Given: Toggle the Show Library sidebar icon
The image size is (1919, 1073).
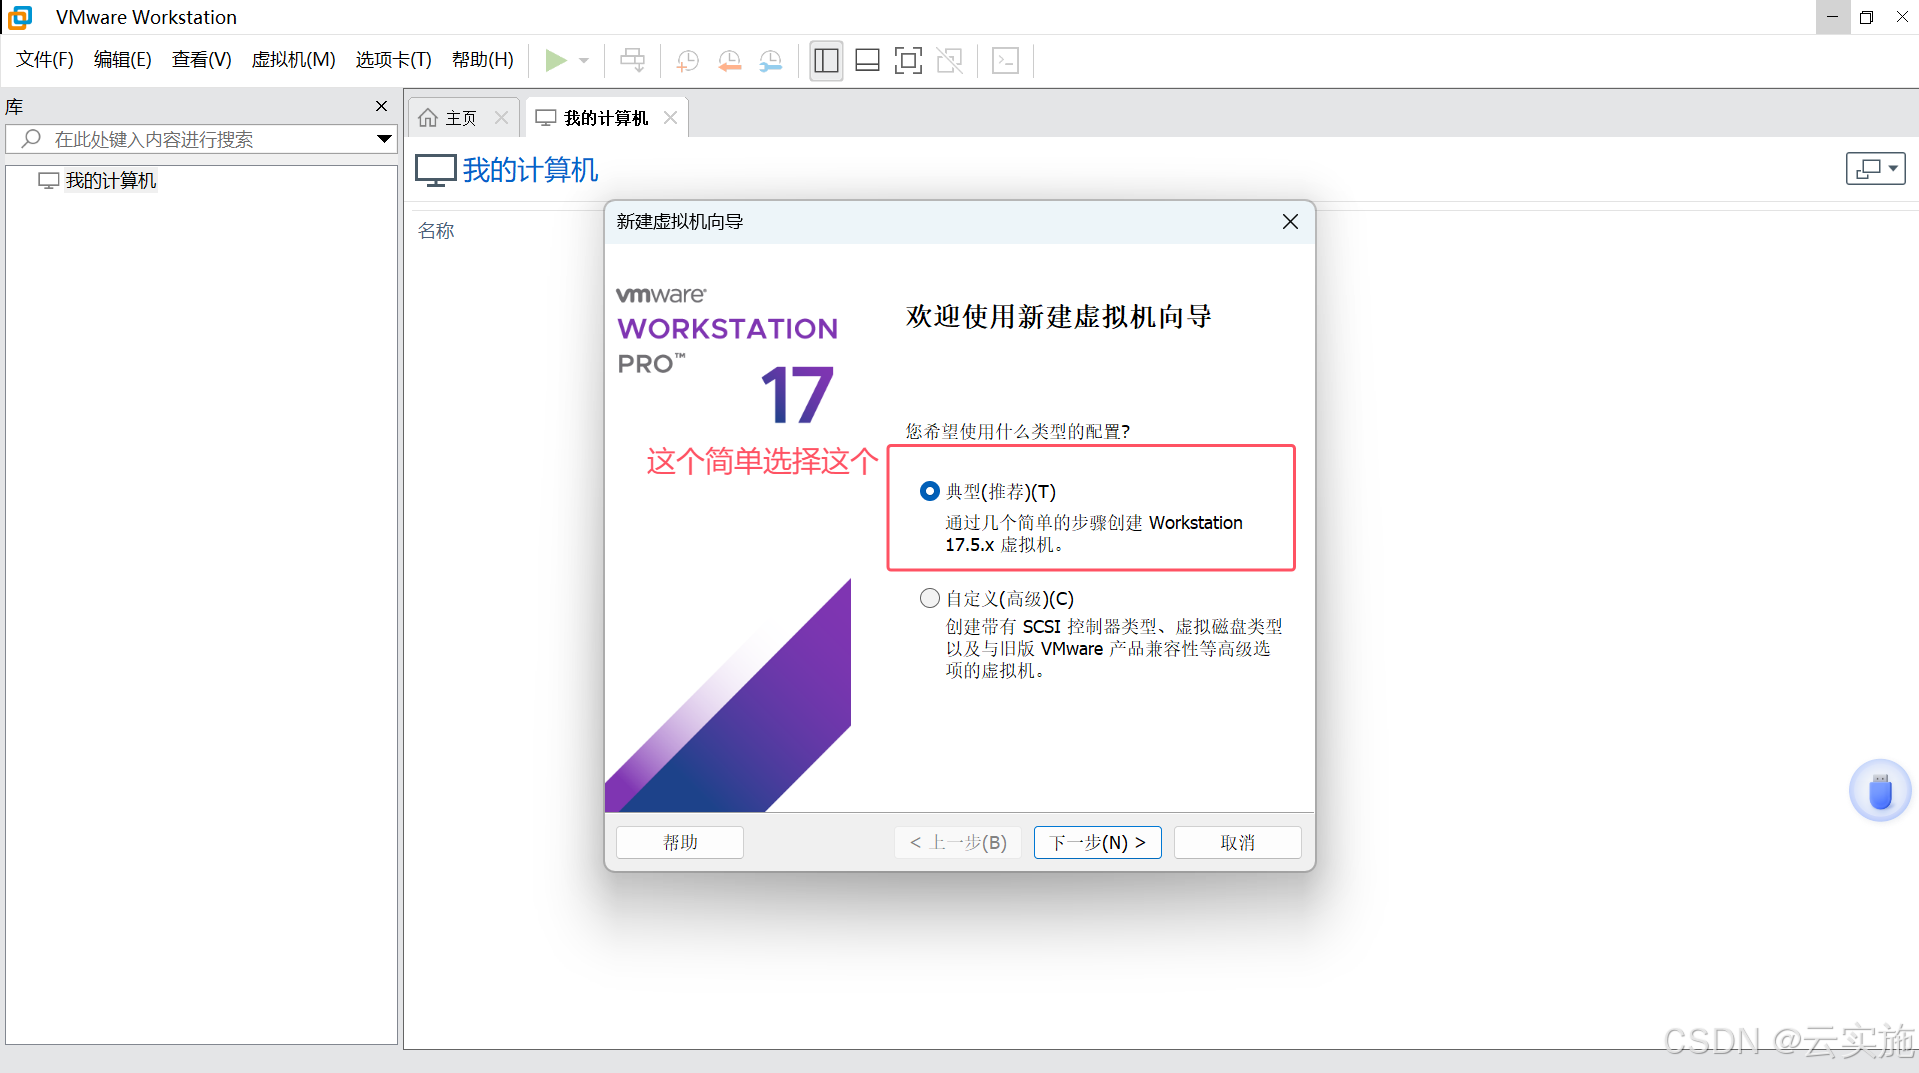Looking at the screenshot, I should pyautogui.click(x=826, y=61).
